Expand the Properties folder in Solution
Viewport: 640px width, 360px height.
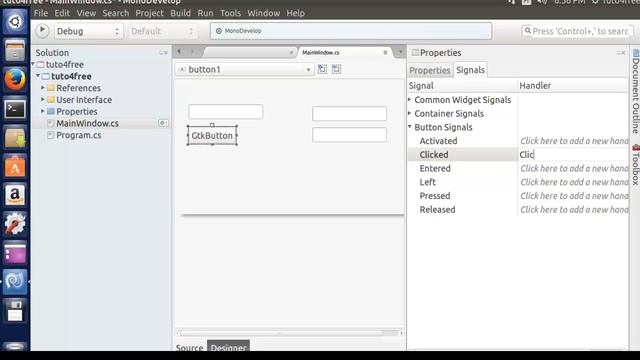[42, 111]
